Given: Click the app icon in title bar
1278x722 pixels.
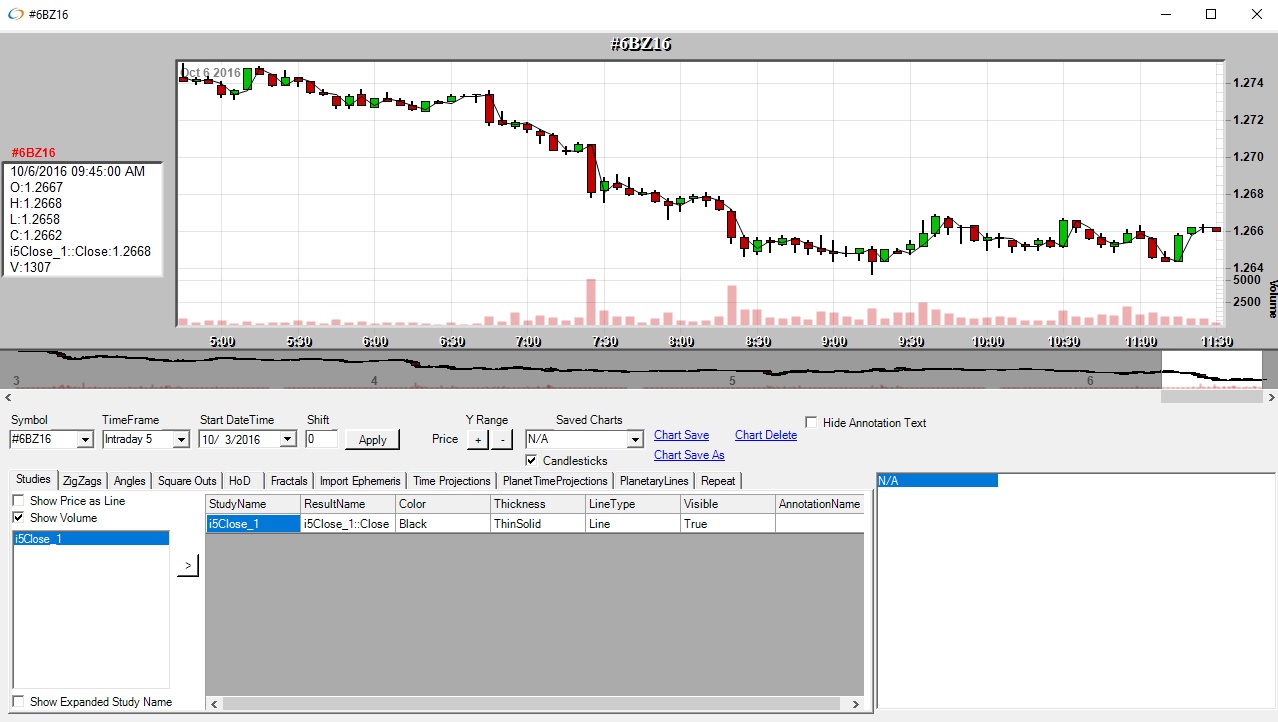Looking at the screenshot, I should pyautogui.click(x=16, y=15).
